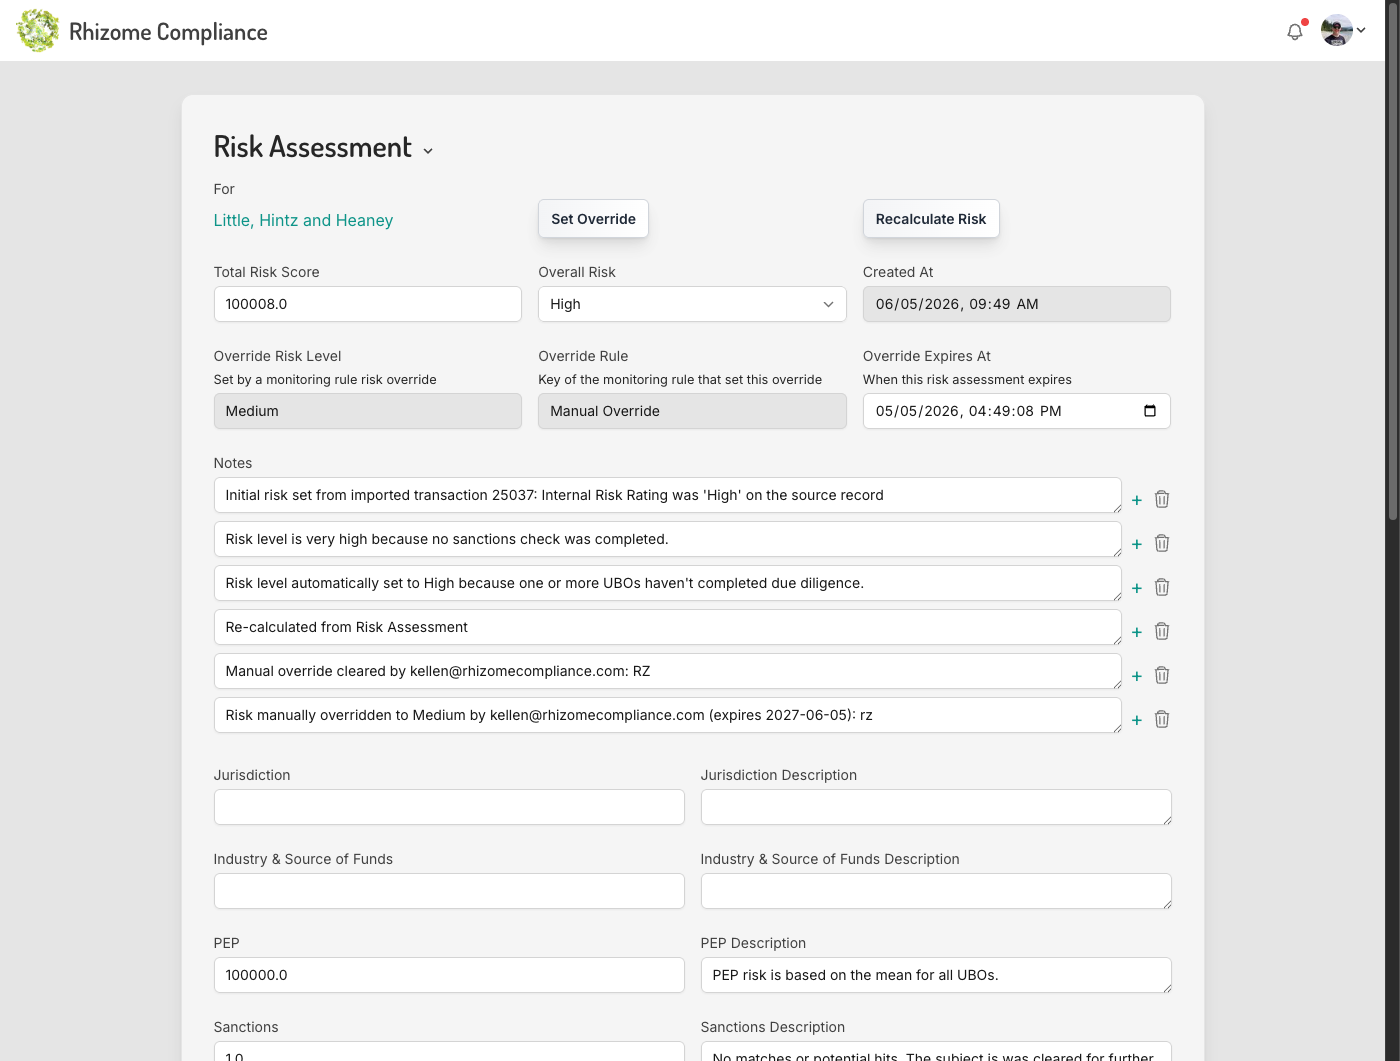
Task: Click the Rhizome Compliance logo
Action: (38, 31)
